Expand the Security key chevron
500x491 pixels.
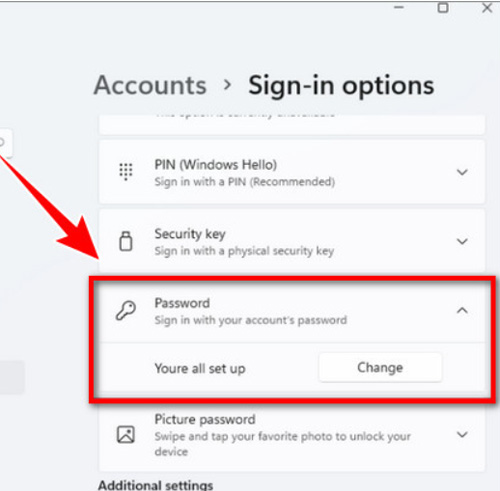coord(462,241)
